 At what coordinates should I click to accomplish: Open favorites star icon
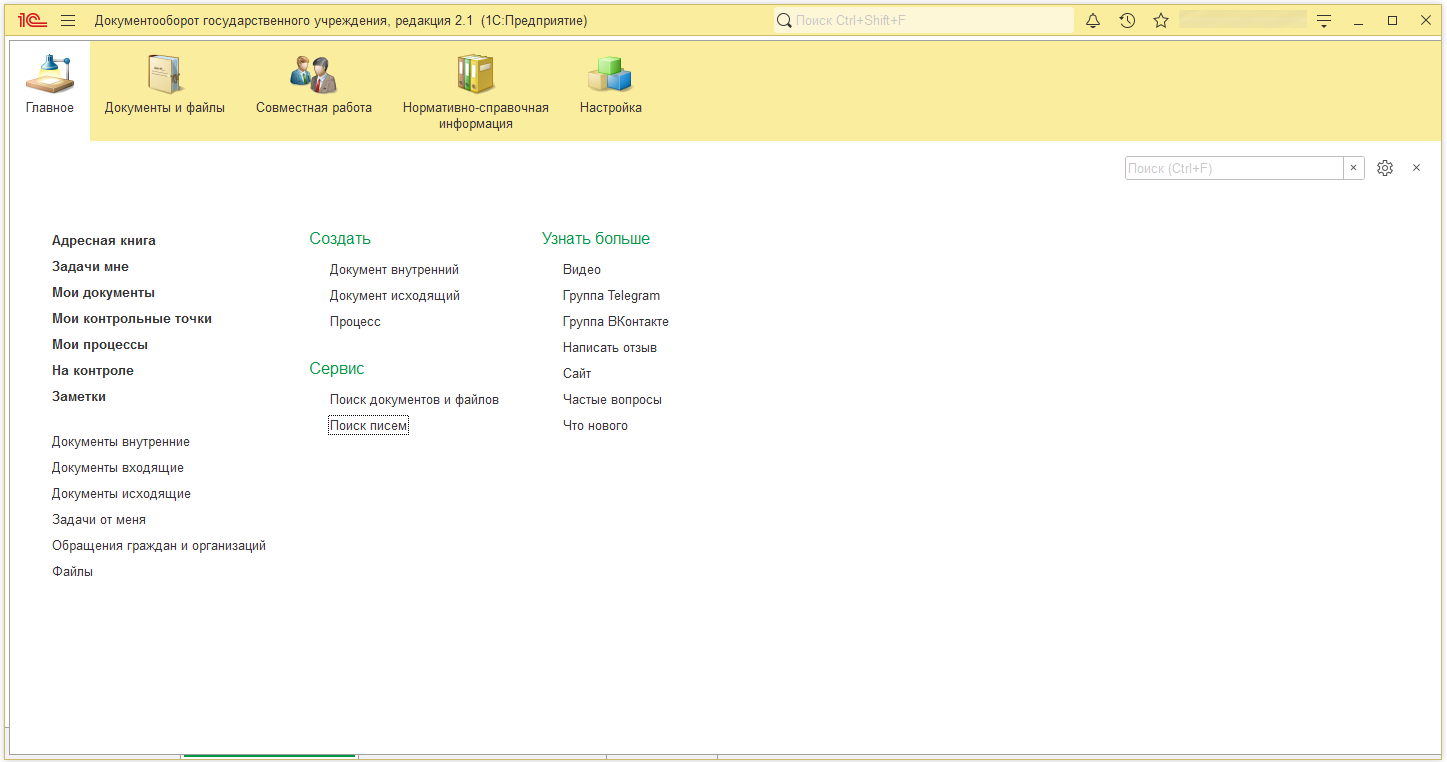click(x=1161, y=20)
